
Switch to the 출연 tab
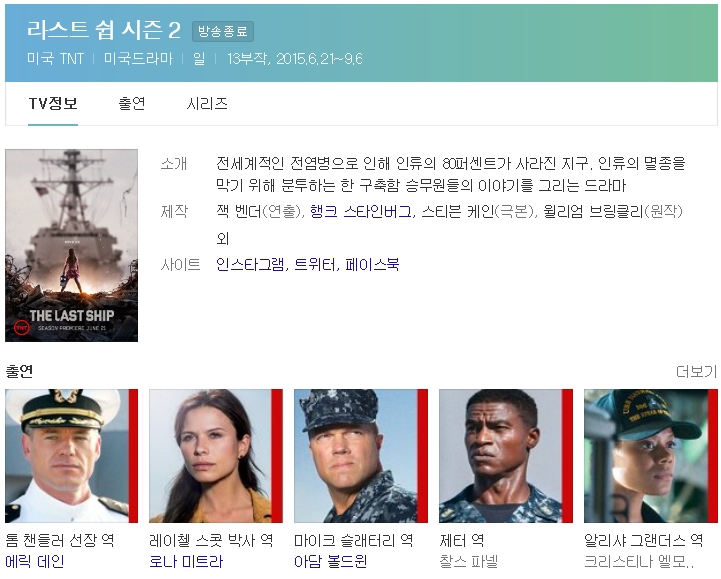point(132,103)
